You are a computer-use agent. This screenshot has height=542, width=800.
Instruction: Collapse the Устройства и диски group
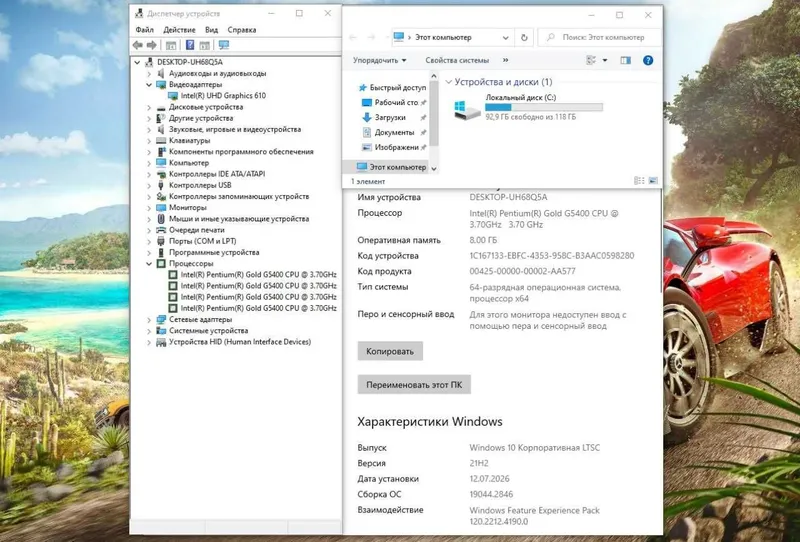[448, 82]
